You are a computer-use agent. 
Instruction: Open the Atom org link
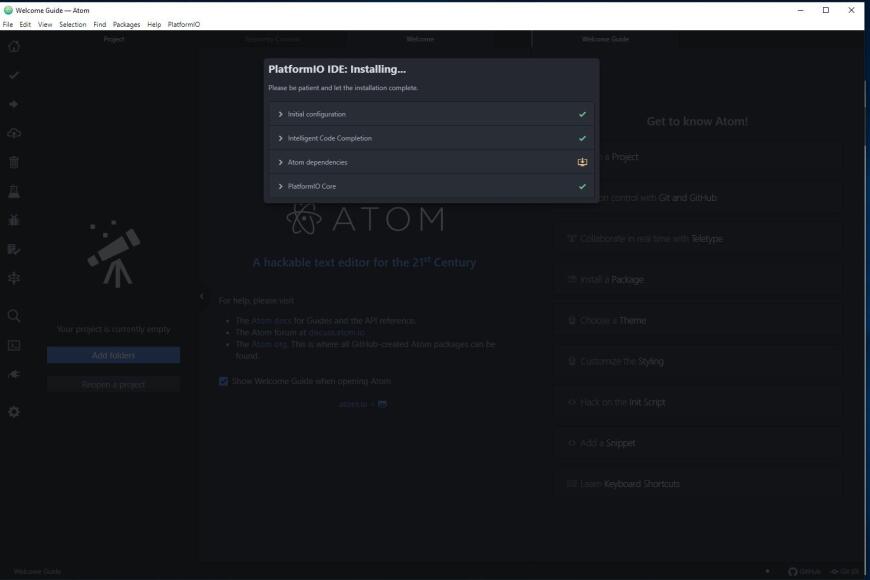pos(269,344)
